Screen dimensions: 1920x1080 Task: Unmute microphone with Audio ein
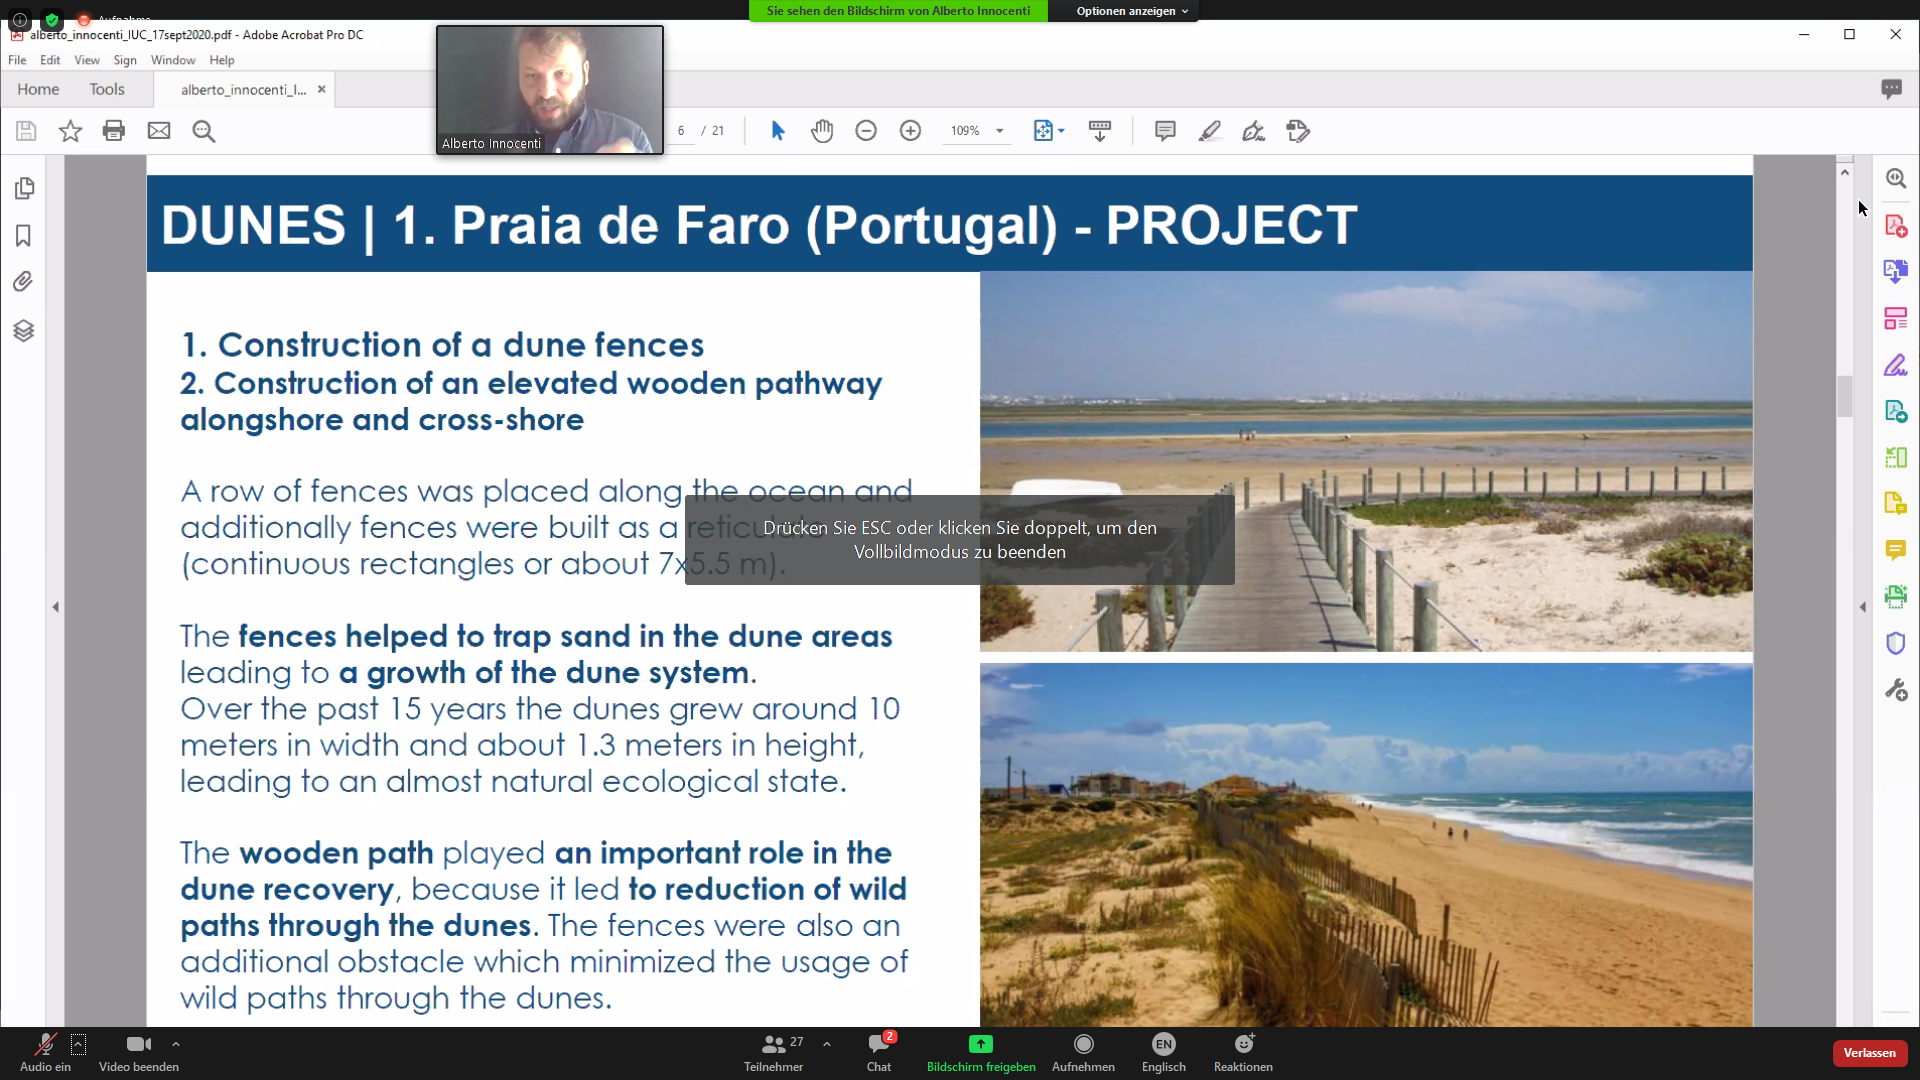(45, 1052)
